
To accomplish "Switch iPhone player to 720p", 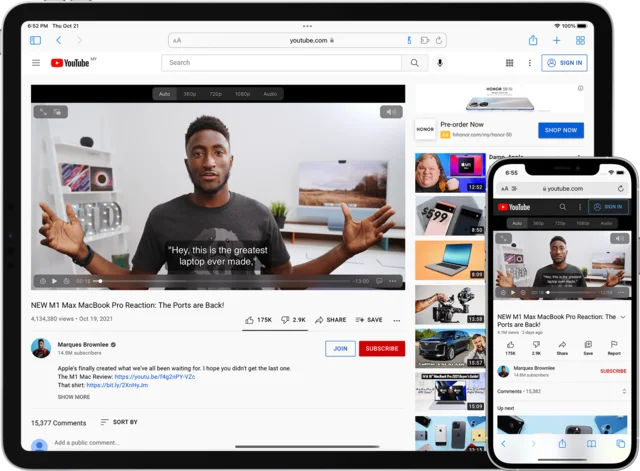I will tap(560, 223).
